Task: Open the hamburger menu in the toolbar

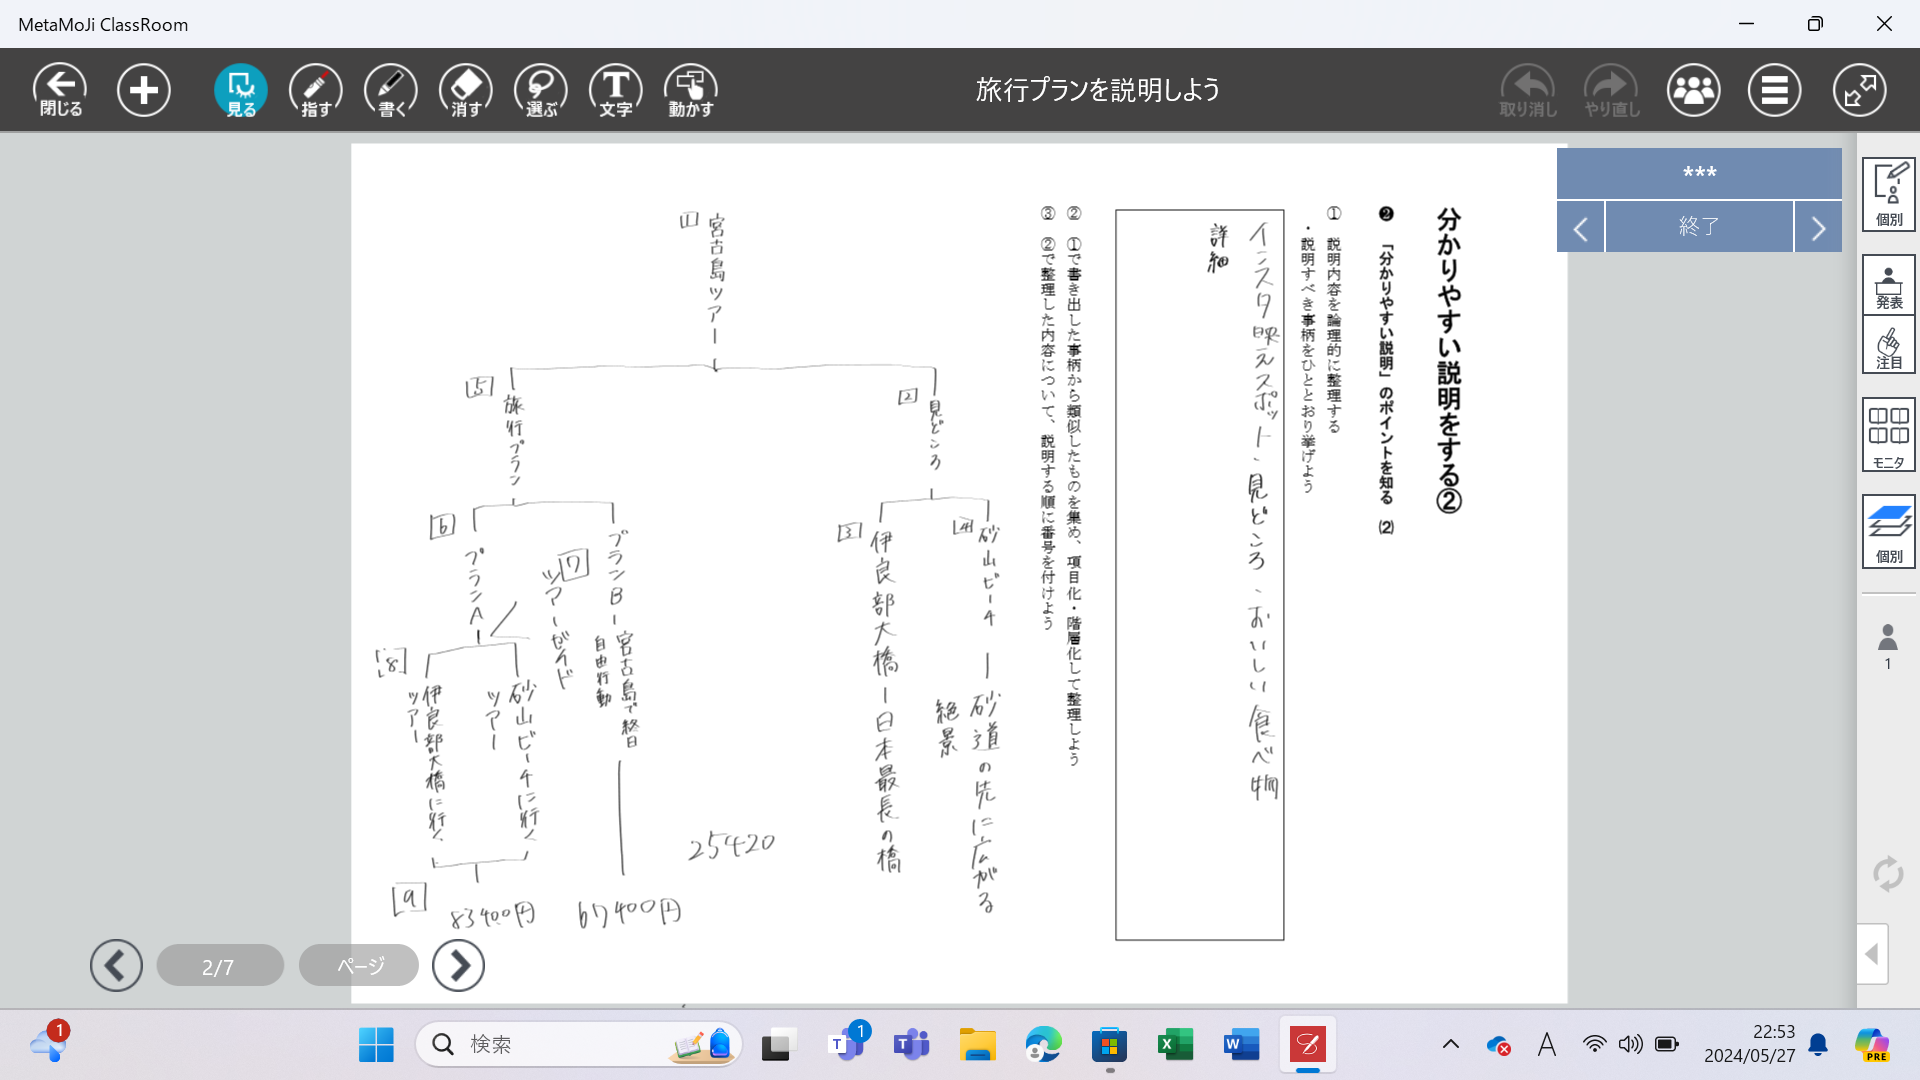Action: 1774,90
